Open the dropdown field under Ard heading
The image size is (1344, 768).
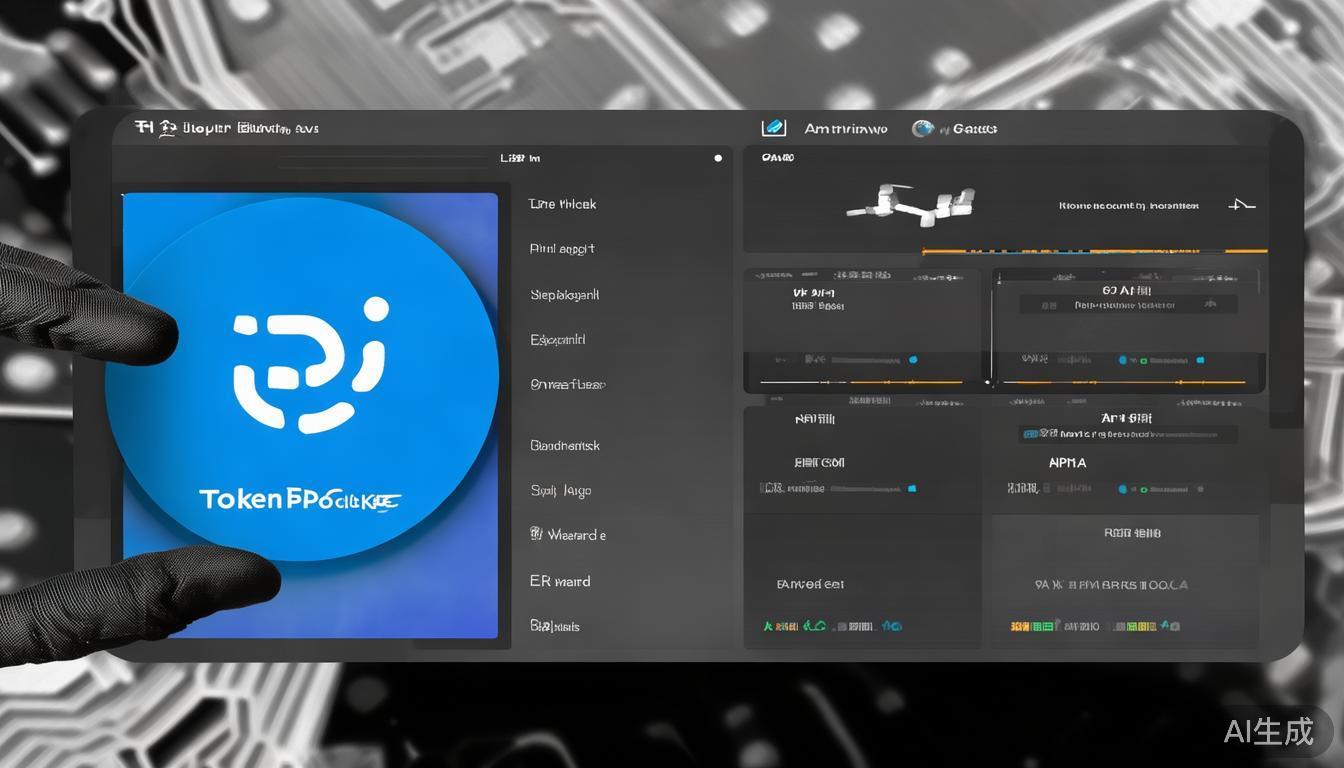pos(1127,434)
